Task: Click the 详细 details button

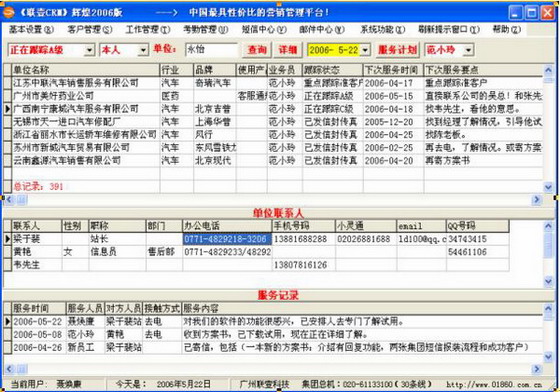Action: pyautogui.click(x=288, y=50)
